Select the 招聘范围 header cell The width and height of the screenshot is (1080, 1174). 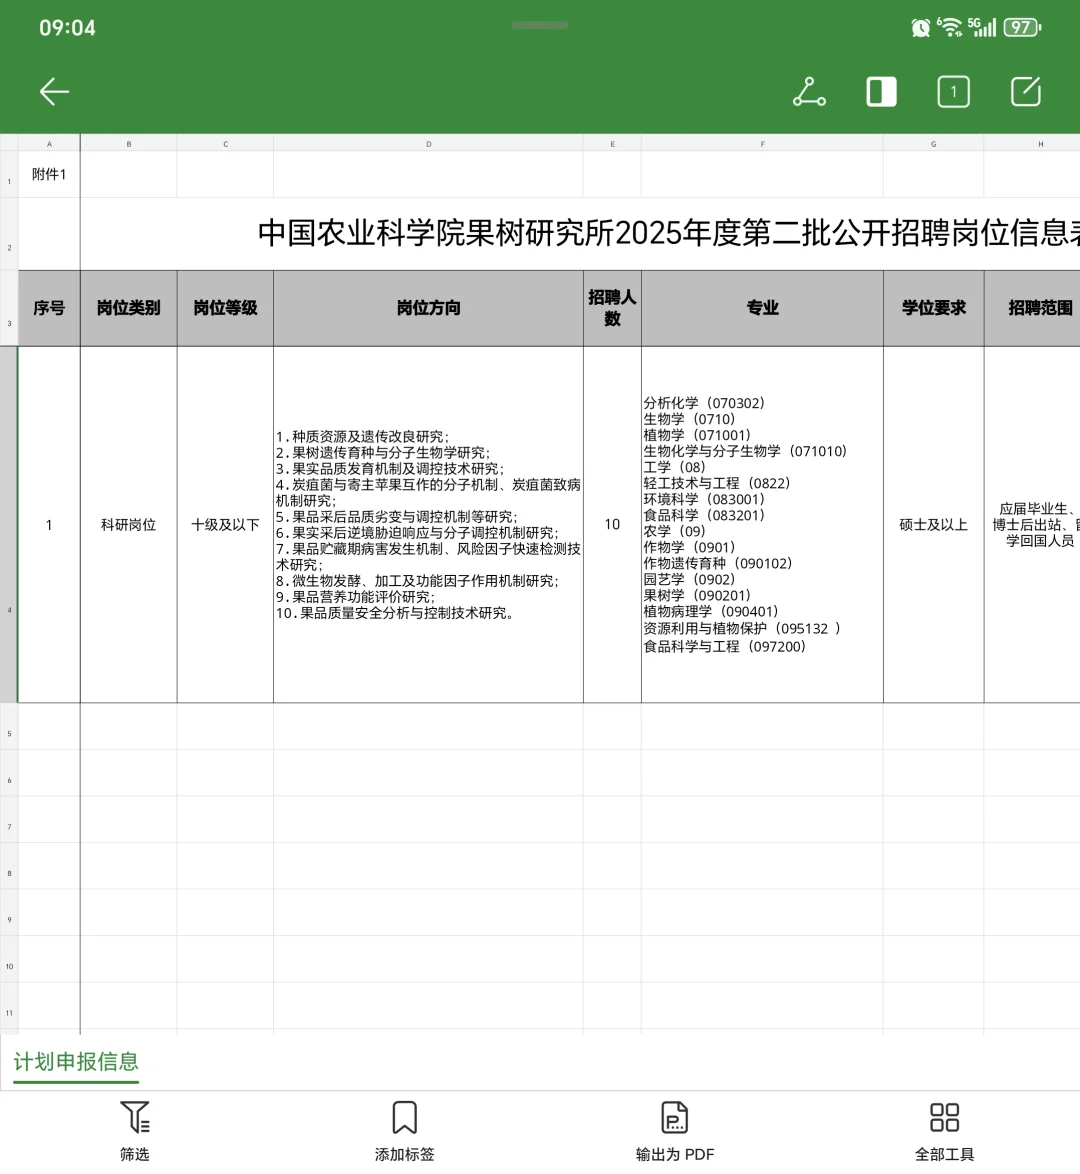(x=1033, y=308)
